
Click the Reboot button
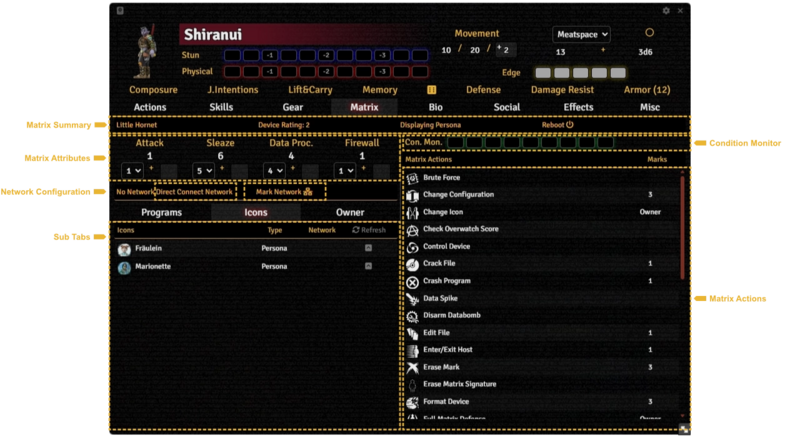pos(557,125)
